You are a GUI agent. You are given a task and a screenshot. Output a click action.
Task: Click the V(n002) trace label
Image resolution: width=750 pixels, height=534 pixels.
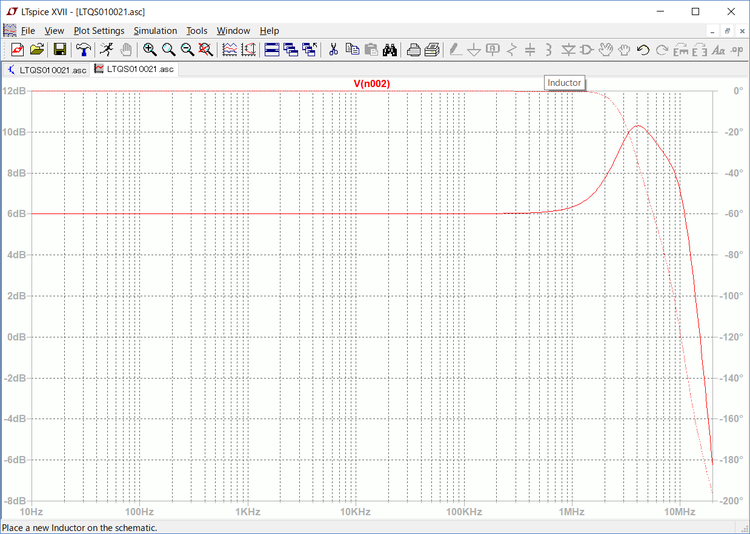click(x=371, y=84)
